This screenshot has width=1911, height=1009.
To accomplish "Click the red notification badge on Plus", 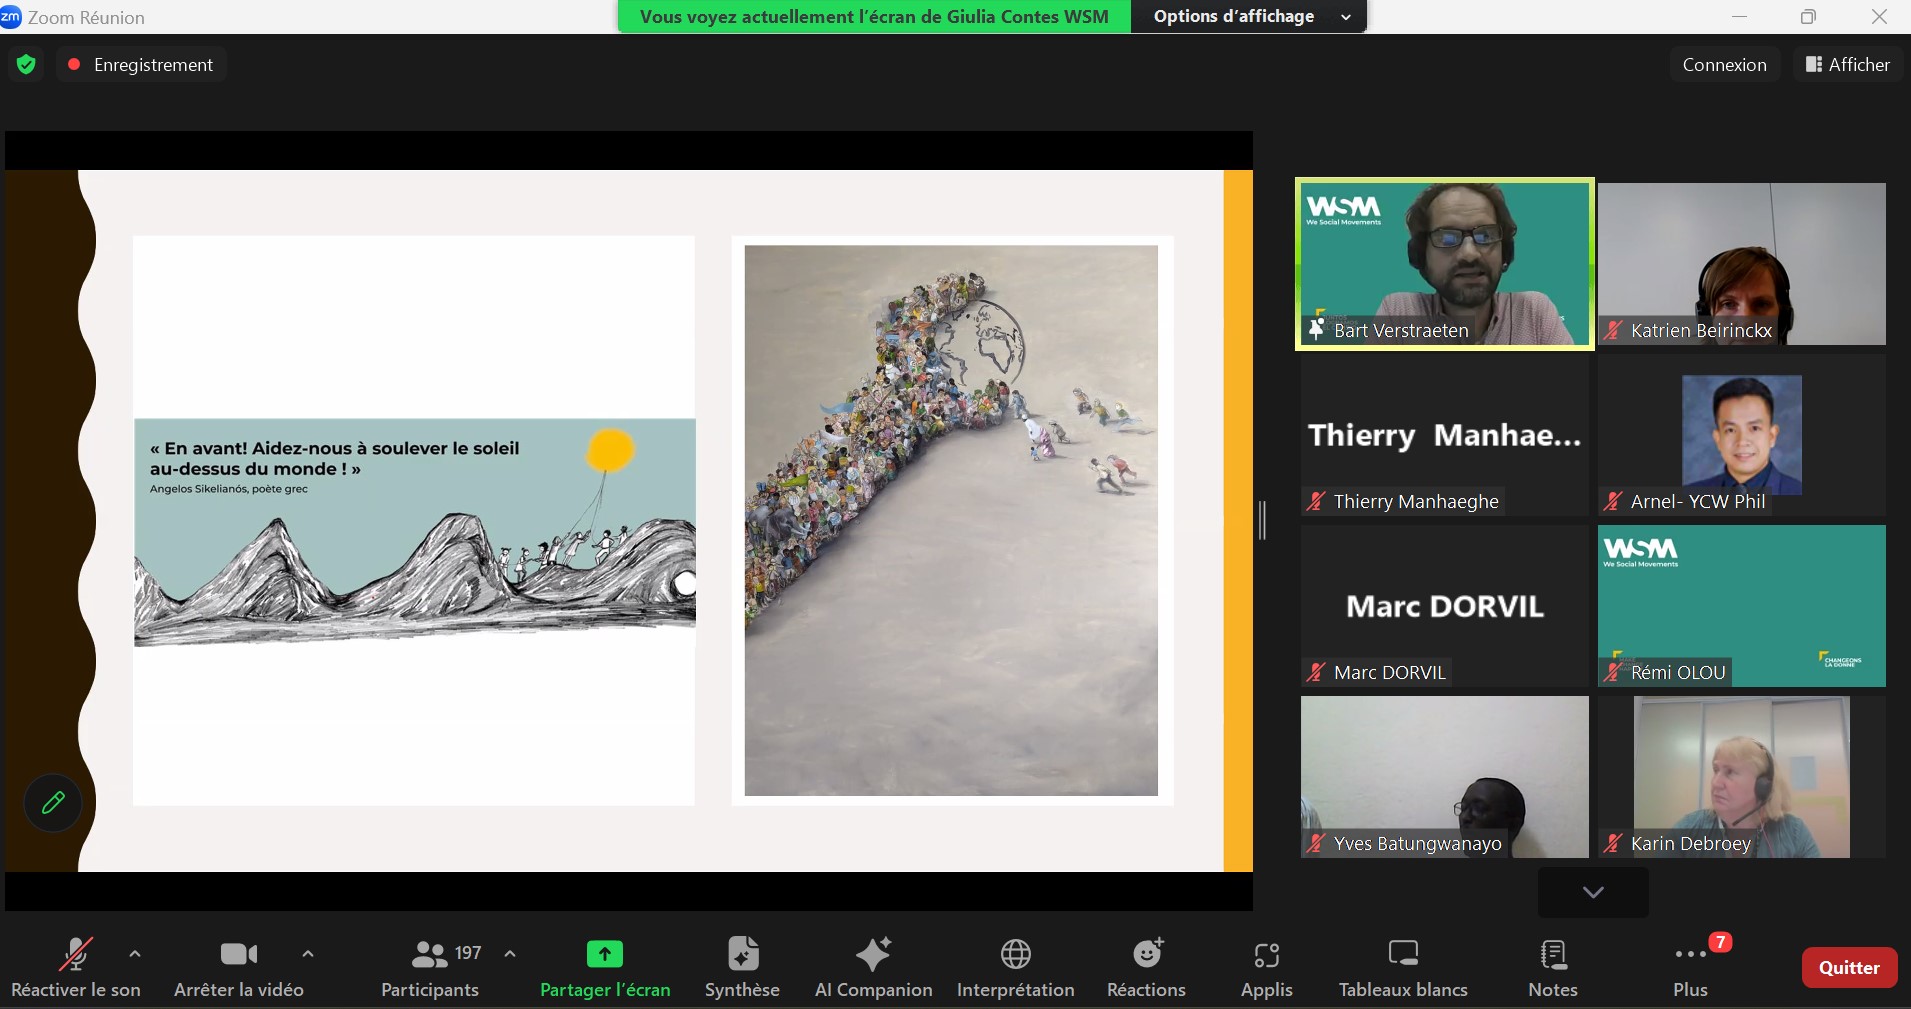I will (x=1720, y=942).
